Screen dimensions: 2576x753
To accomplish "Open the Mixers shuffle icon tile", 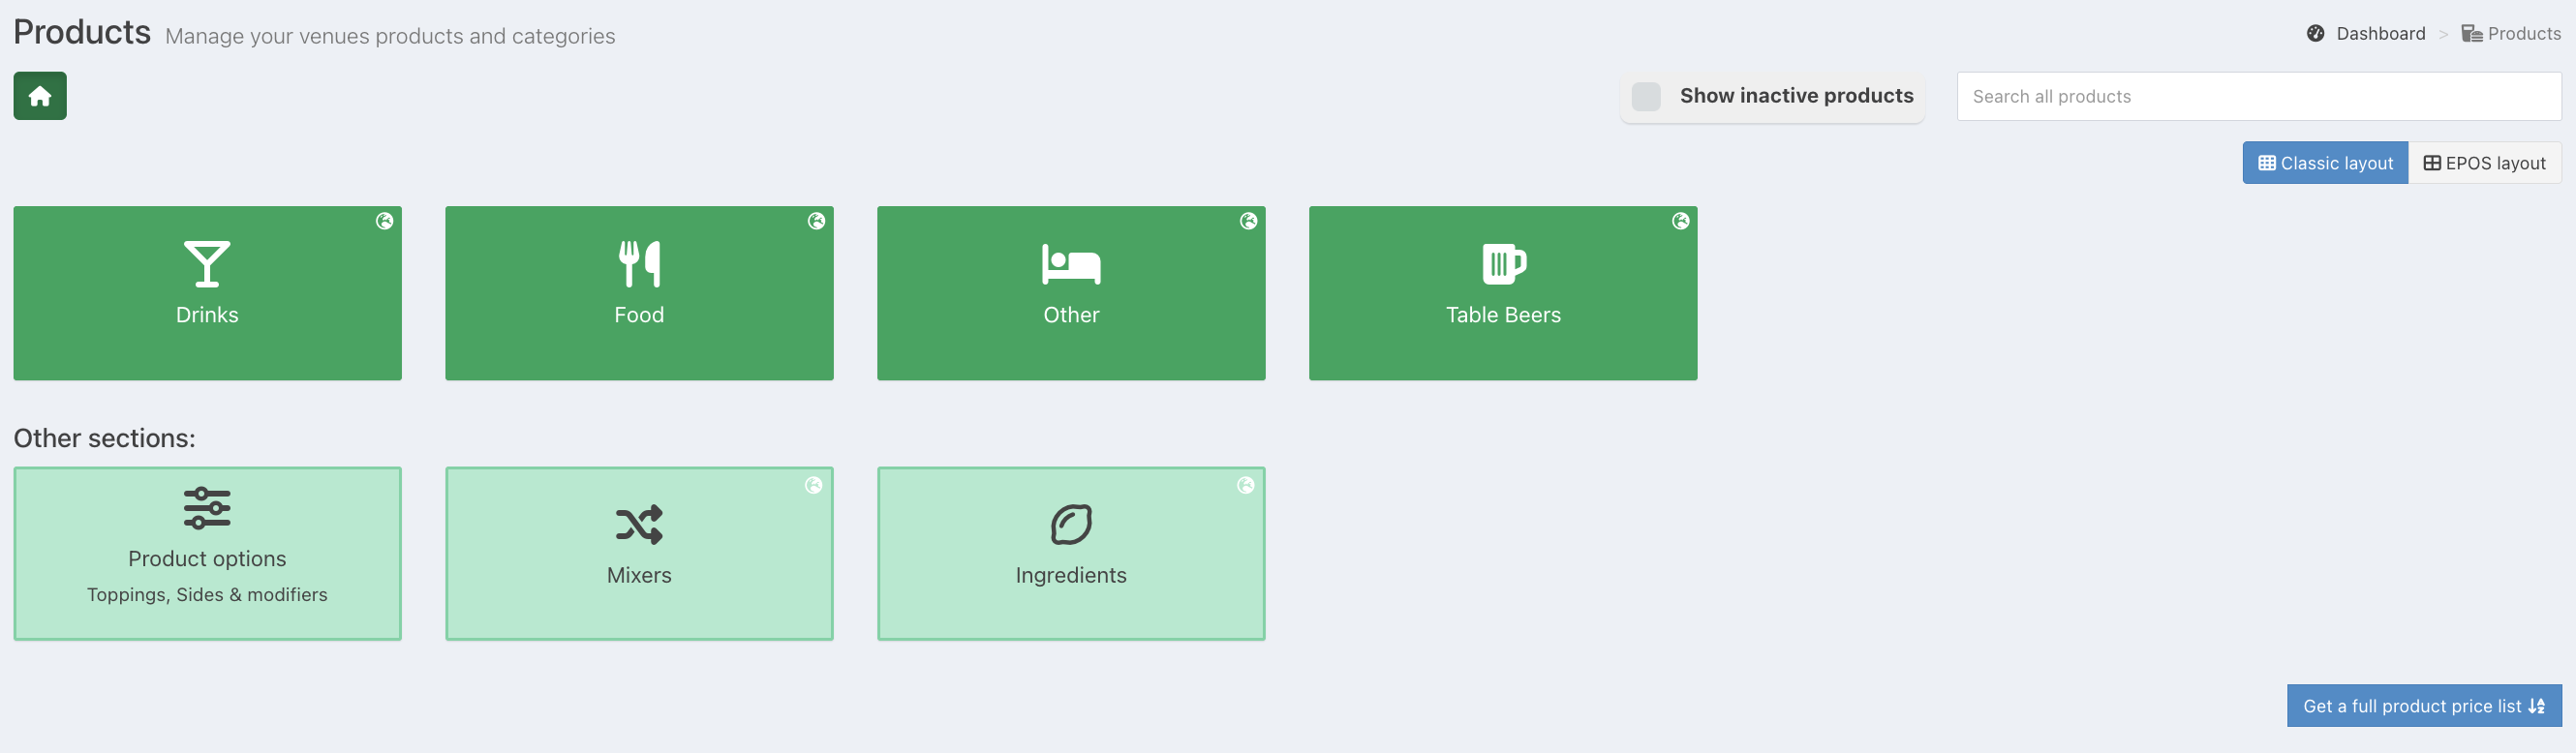I will 639,553.
